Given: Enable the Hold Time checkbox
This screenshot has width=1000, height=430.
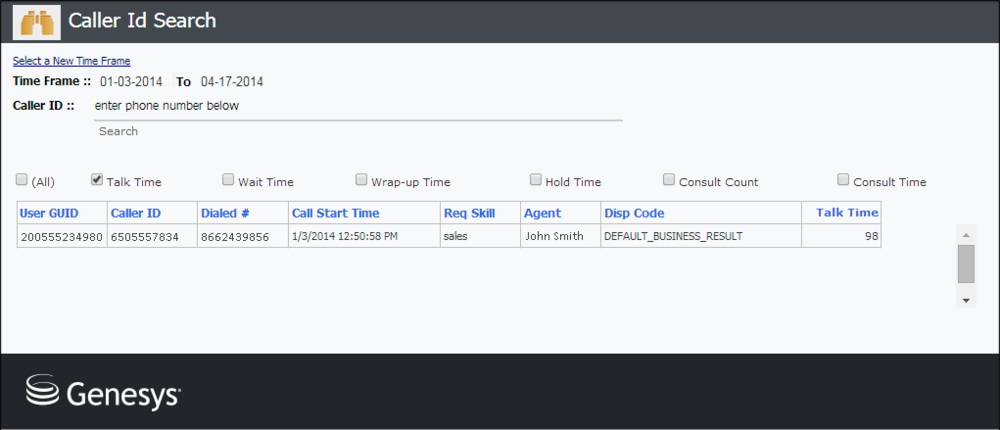Looking at the screenshot, I should 536,180.
